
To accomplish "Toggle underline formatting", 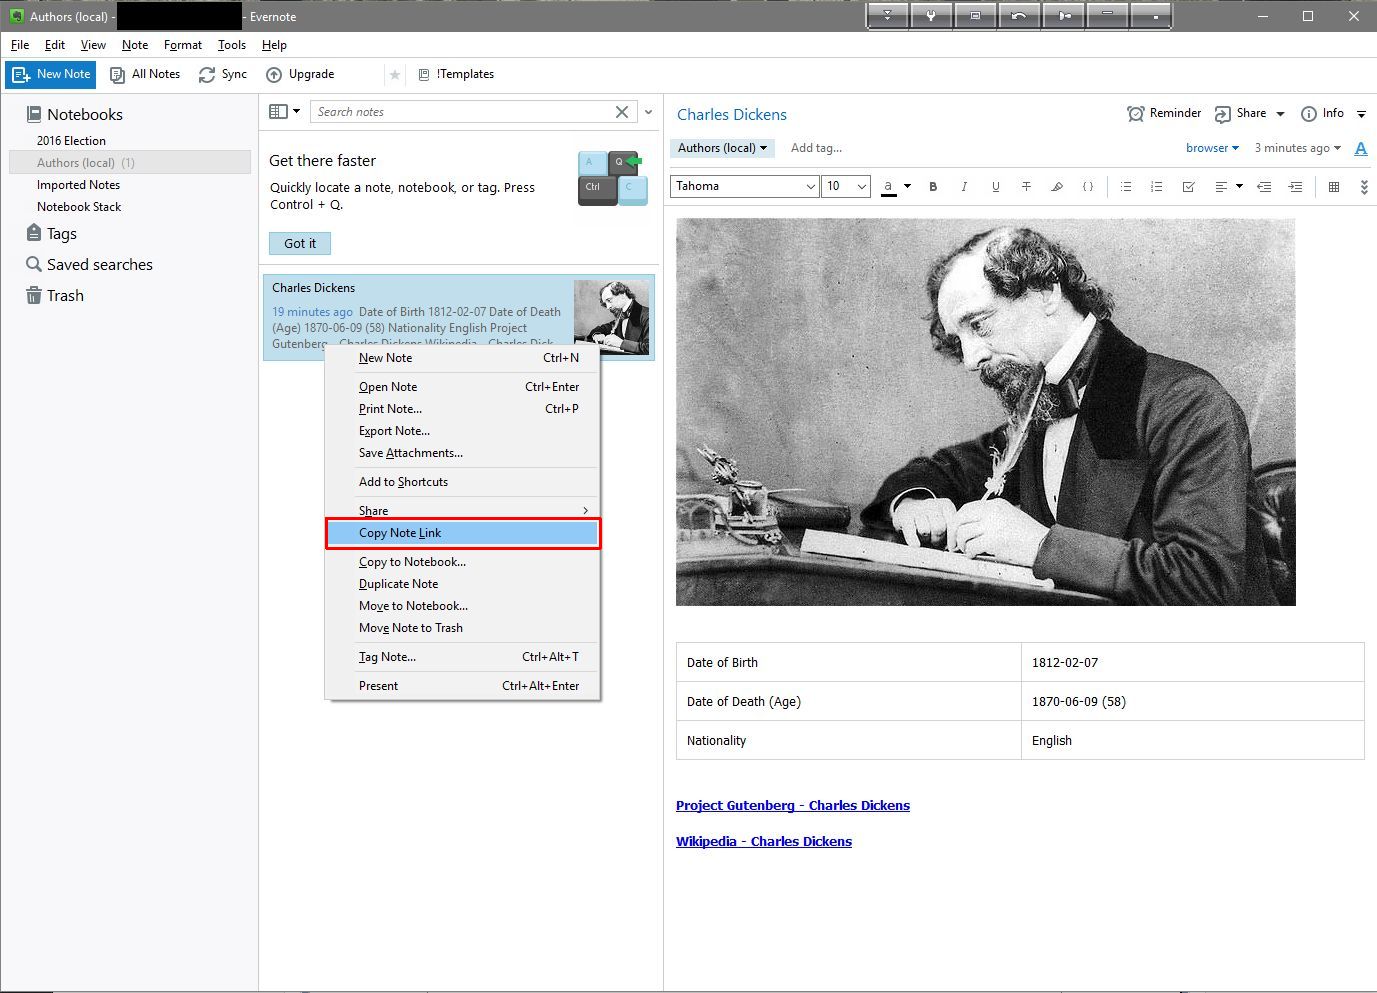I will 995,186.
